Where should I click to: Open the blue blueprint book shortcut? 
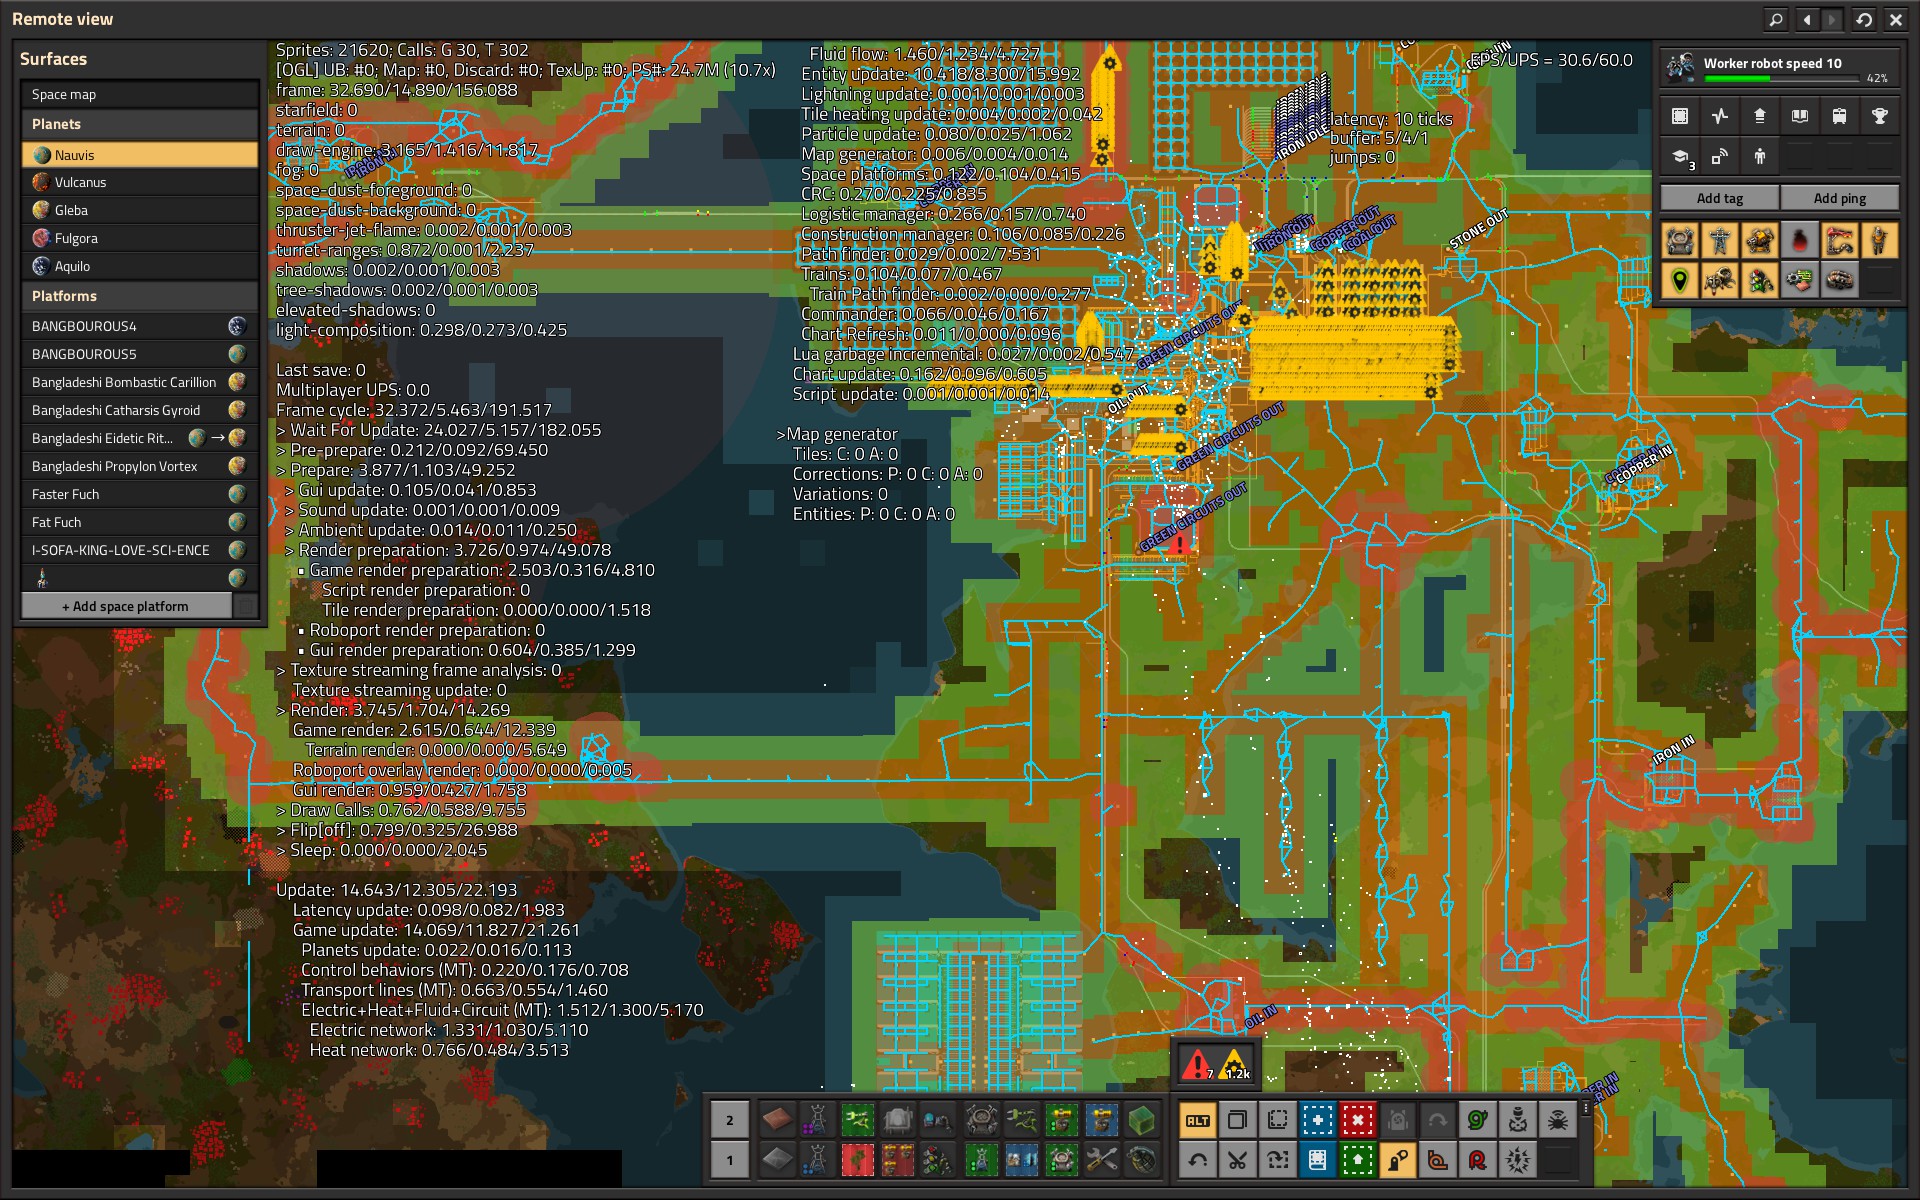pyautogui.click(x=1318, y=1161)
